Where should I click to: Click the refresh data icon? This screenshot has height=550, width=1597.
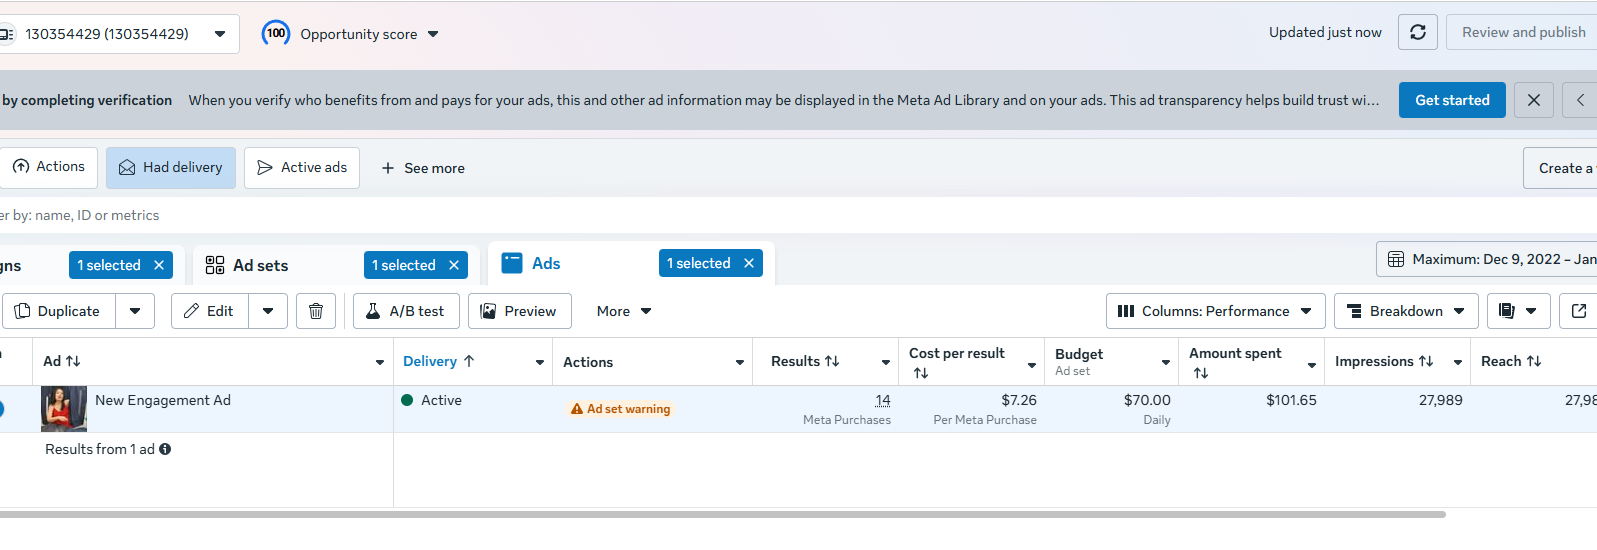[x=1417, y=32]
